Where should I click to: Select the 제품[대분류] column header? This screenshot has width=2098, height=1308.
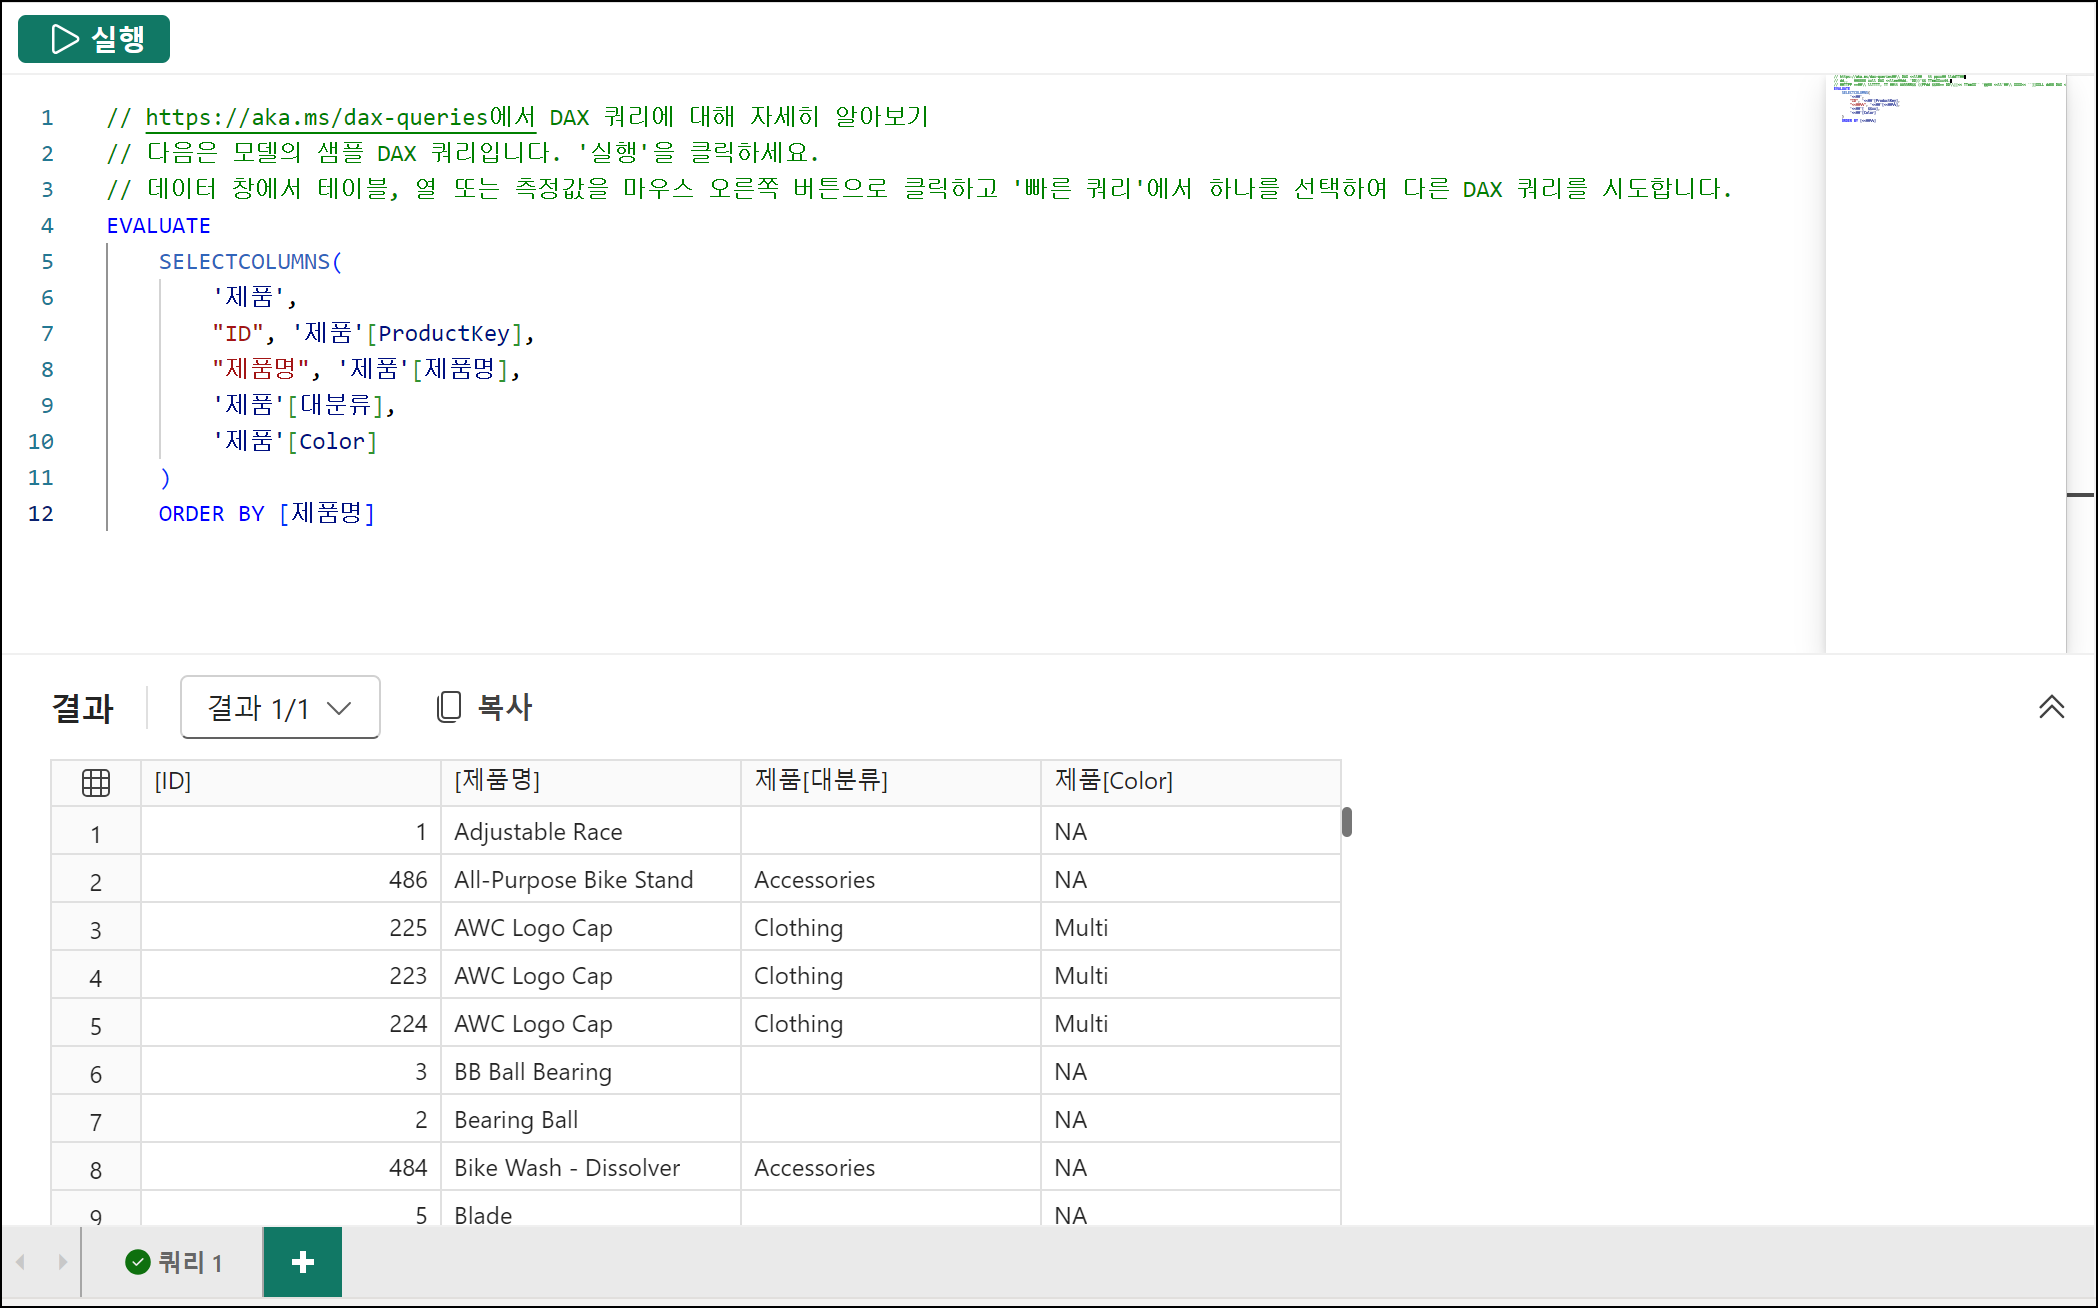(x=890, y=781)
